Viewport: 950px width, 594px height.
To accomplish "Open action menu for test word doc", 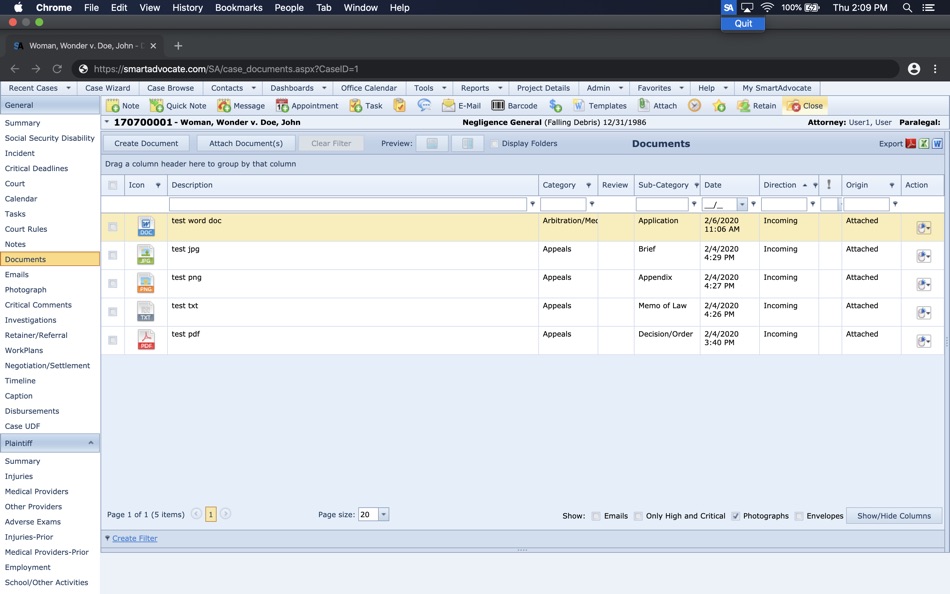I will (923, 228).
